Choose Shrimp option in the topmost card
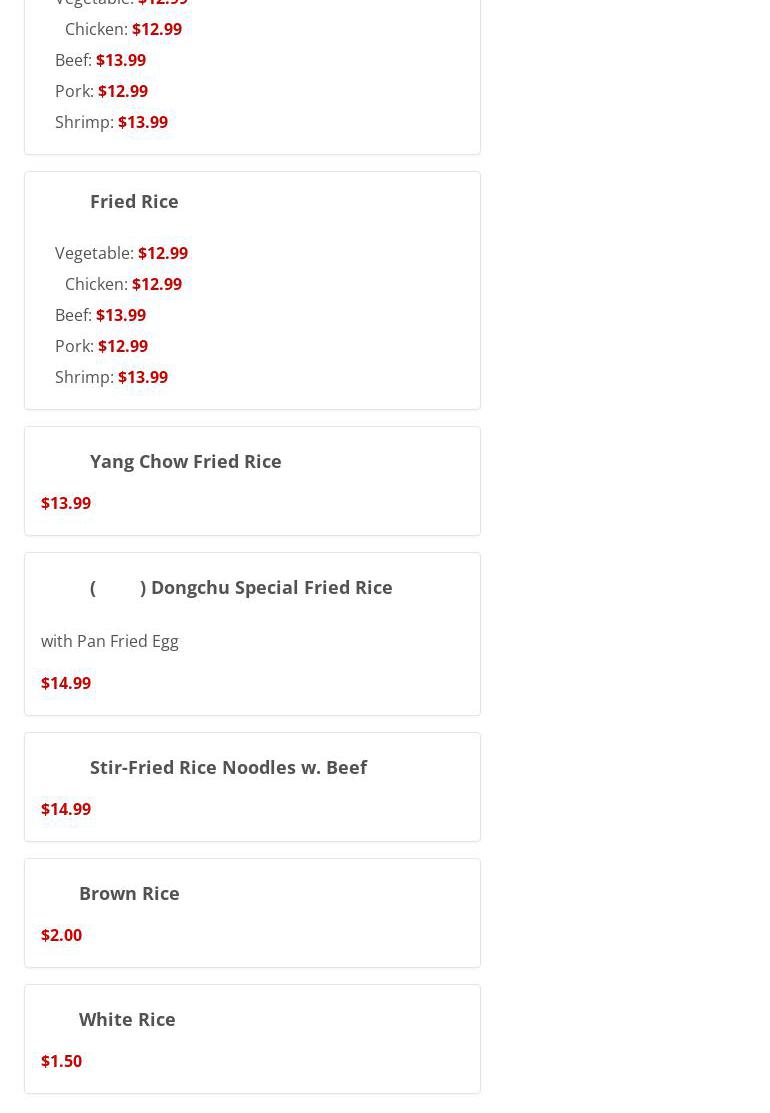 point(111,122)
